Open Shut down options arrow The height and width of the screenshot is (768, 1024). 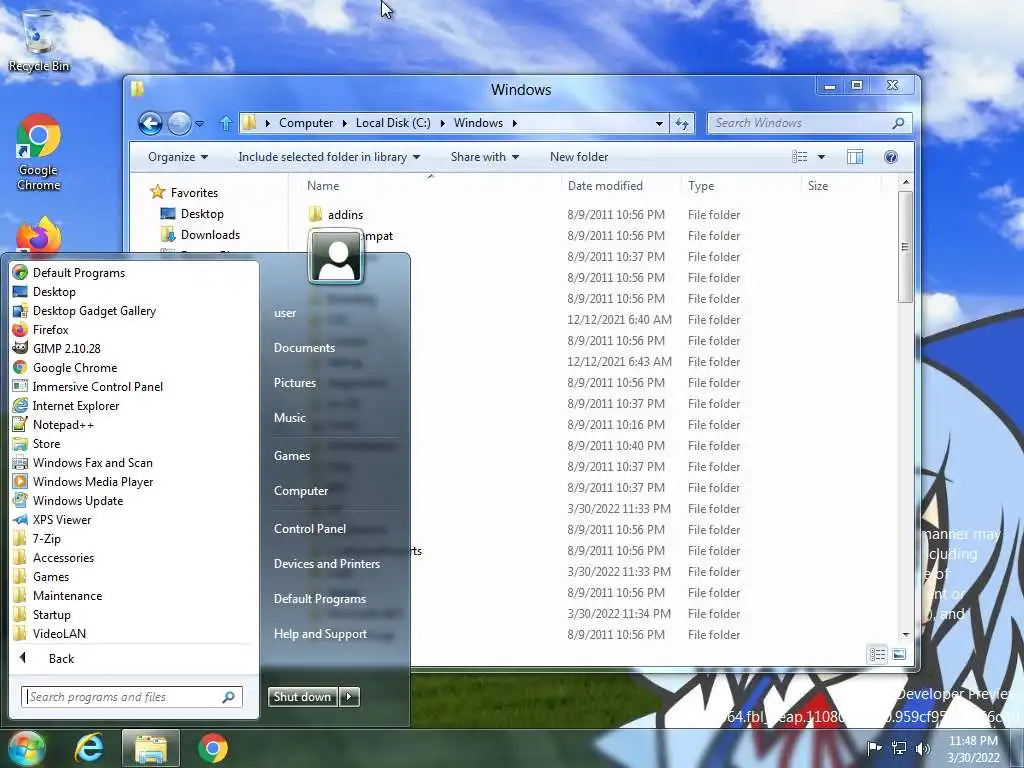click(x=349, y=697)
